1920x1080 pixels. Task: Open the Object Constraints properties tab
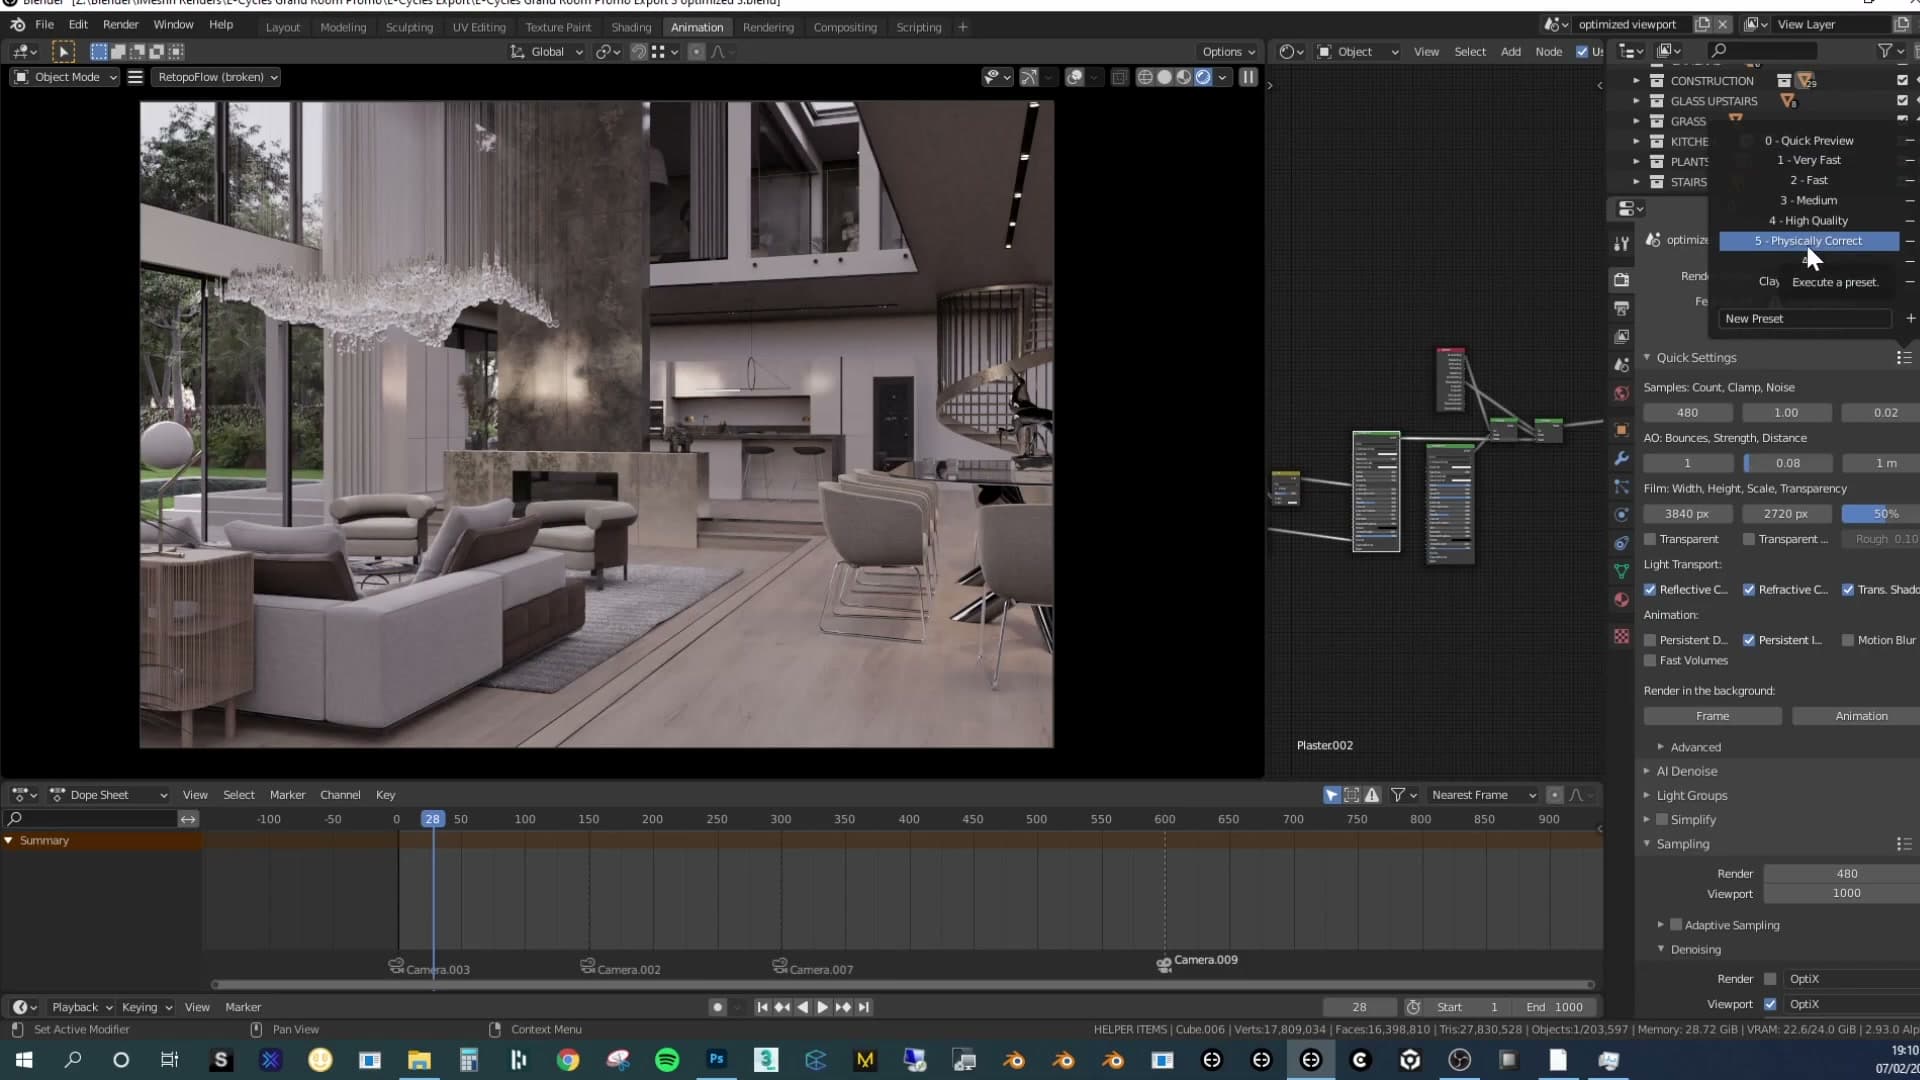[x=1621, y=543]
